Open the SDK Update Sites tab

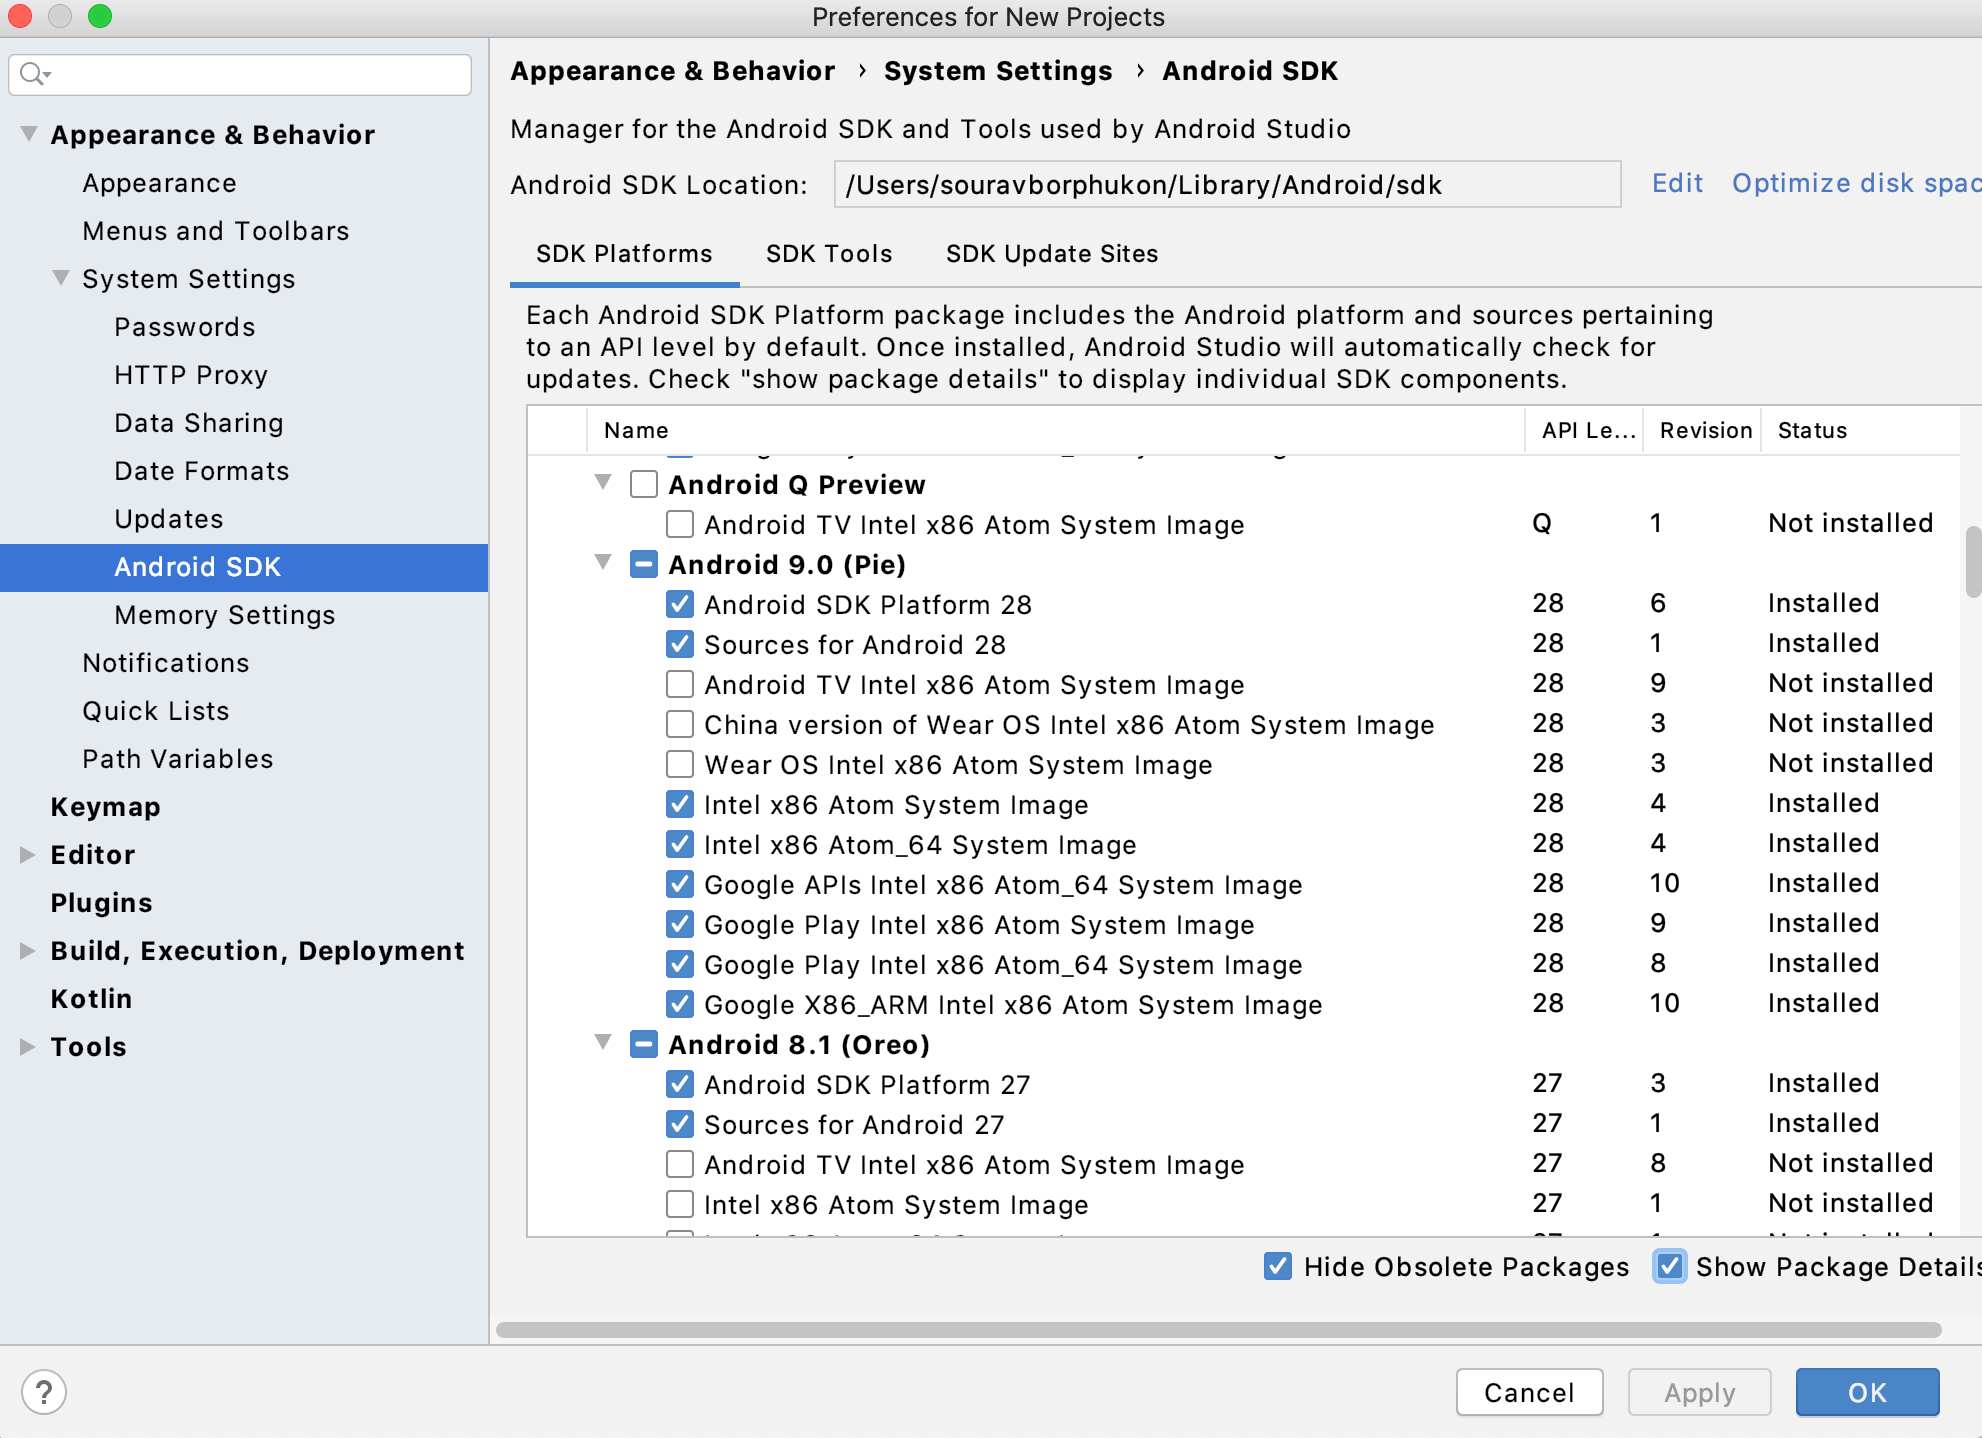[1051, 254]
